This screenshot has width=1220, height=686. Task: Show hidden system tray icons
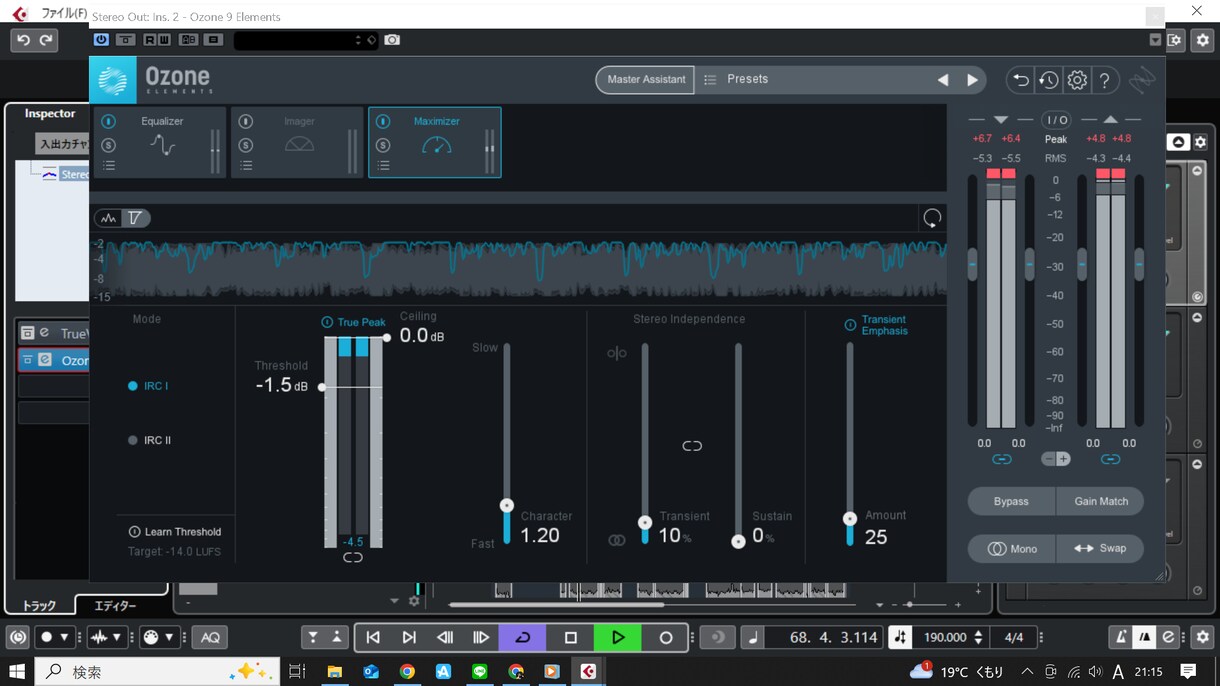(1027, 672)
